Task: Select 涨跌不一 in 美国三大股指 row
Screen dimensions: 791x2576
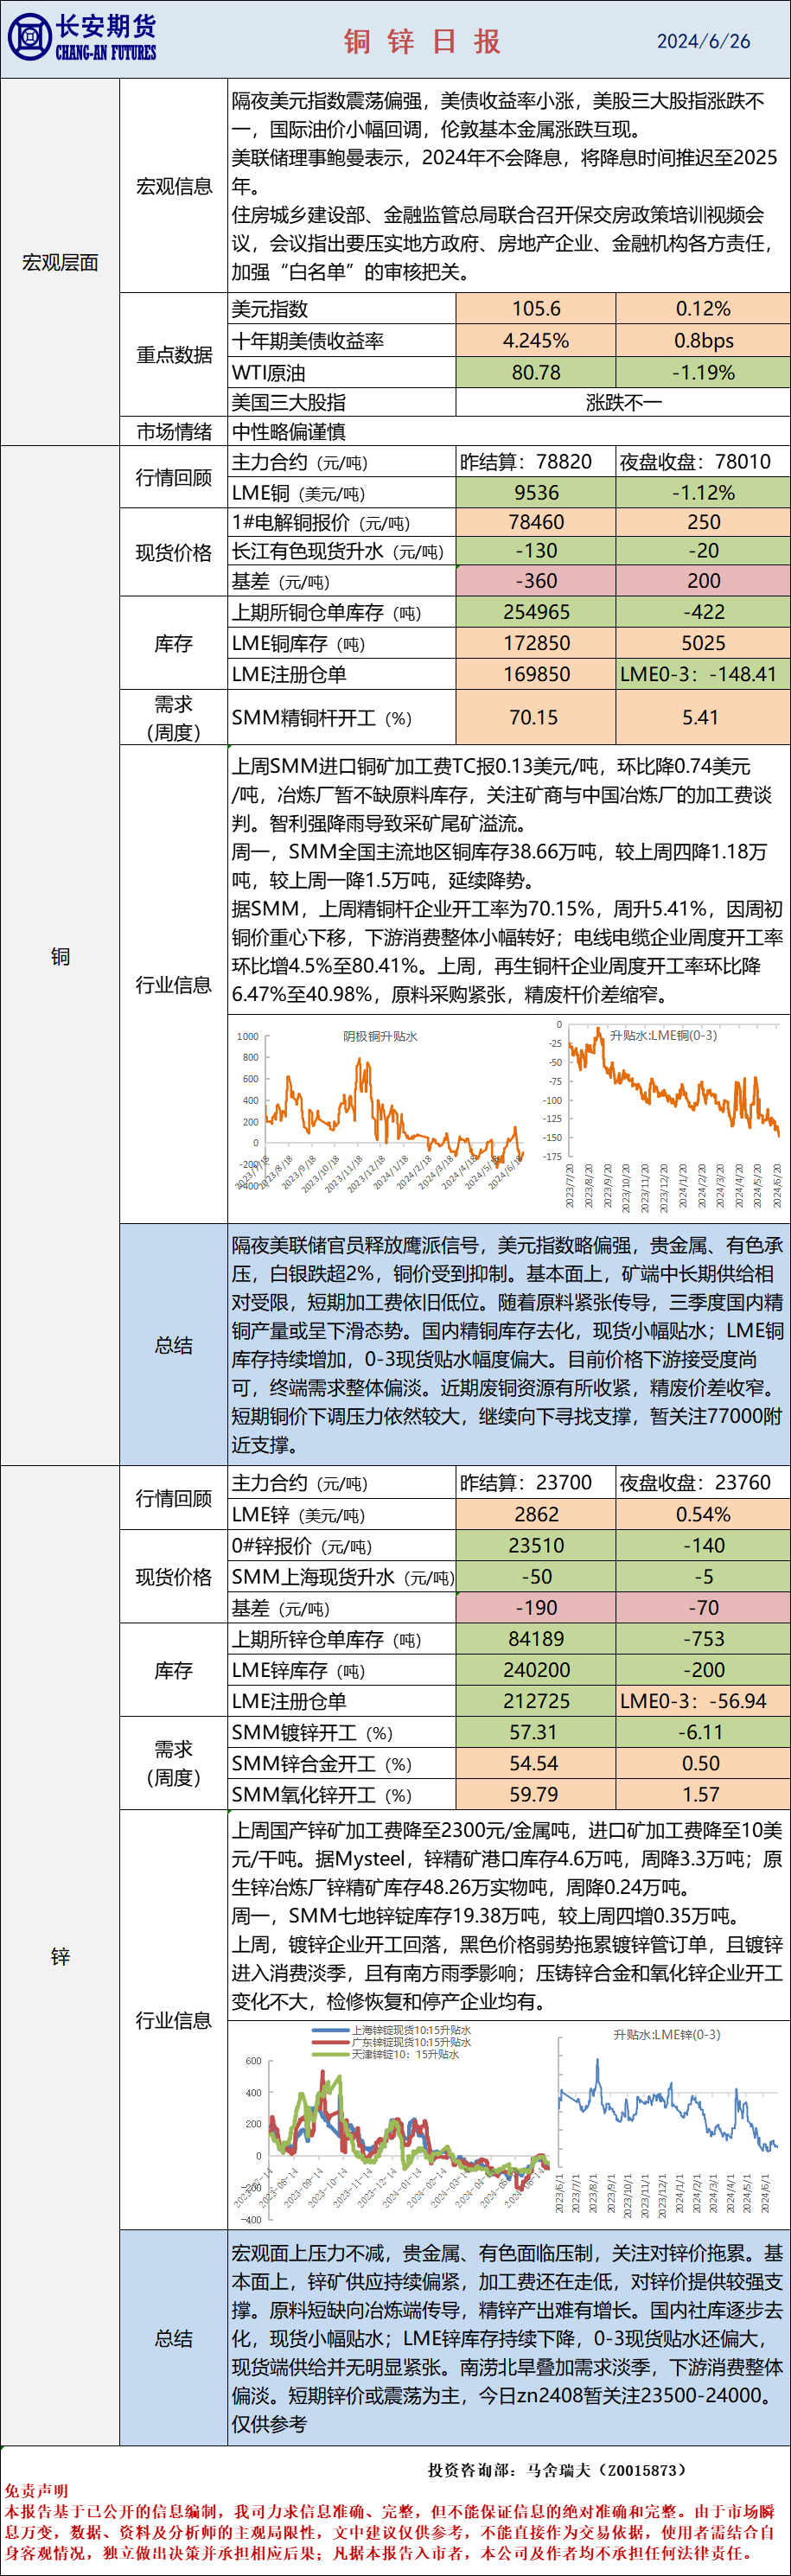Action: click(623, 403)
